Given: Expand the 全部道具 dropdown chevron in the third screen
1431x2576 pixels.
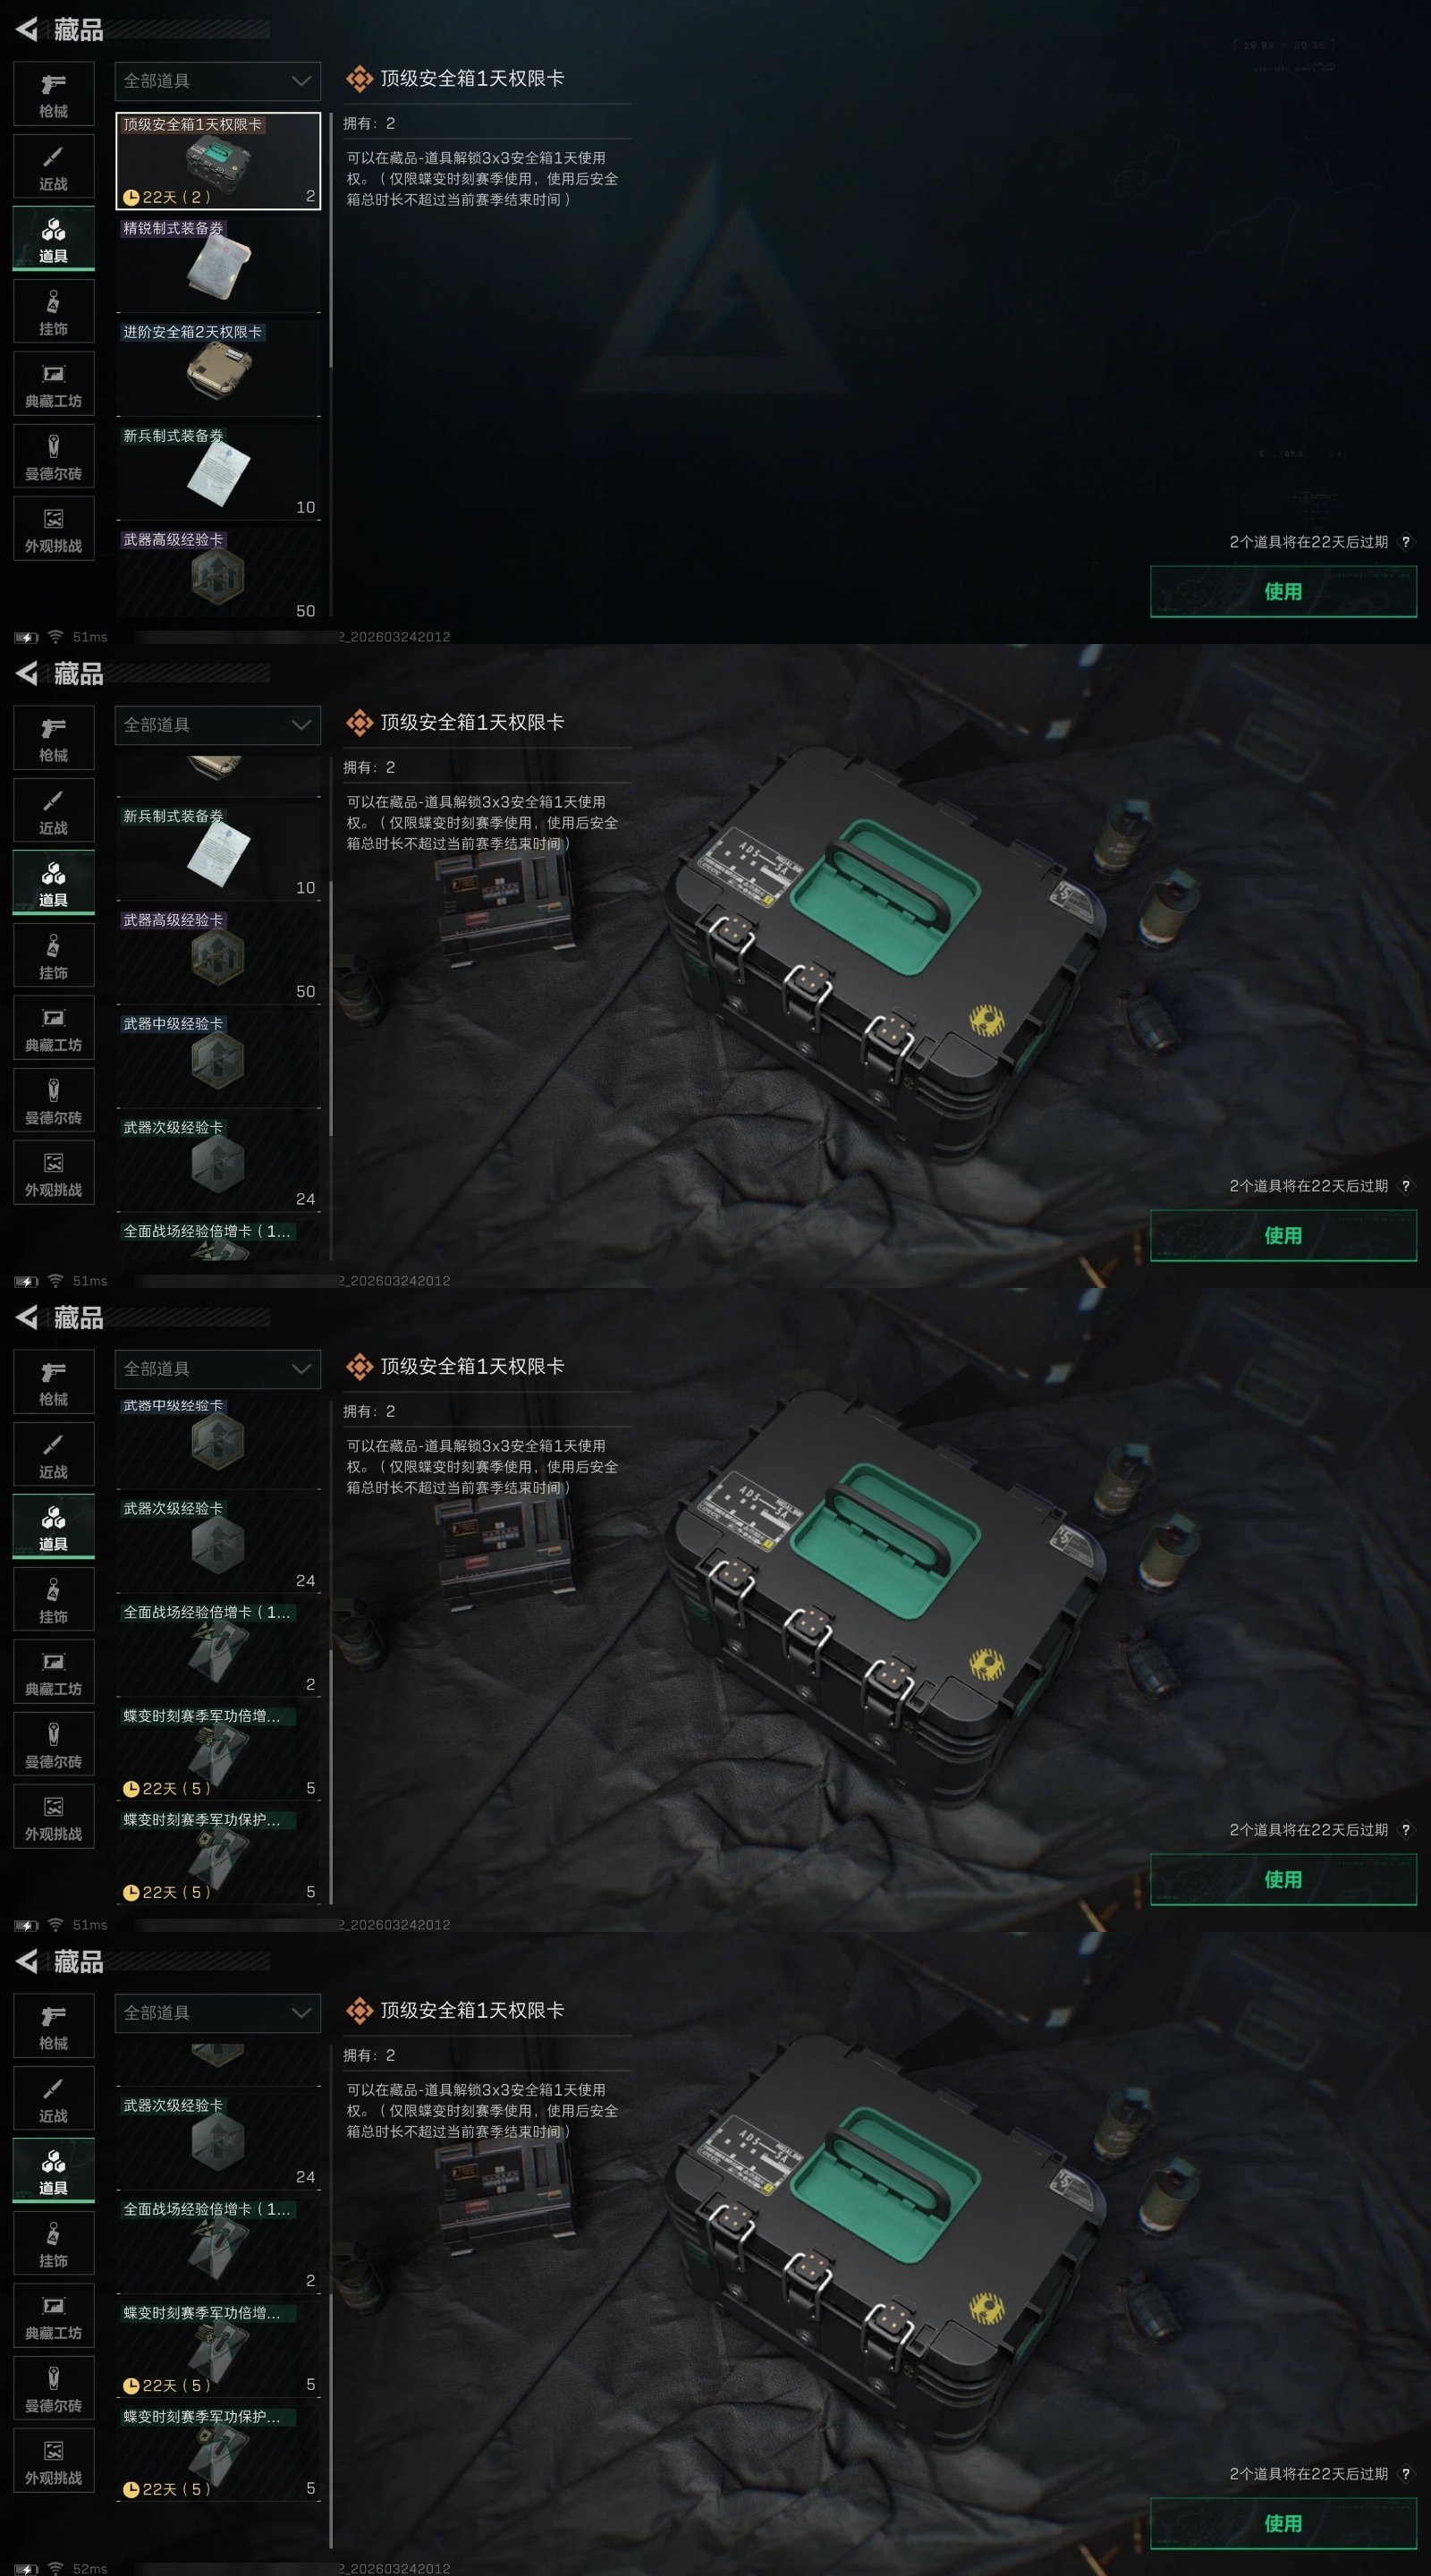Looking at the screenshot, I should click(x=301, y=1369).
